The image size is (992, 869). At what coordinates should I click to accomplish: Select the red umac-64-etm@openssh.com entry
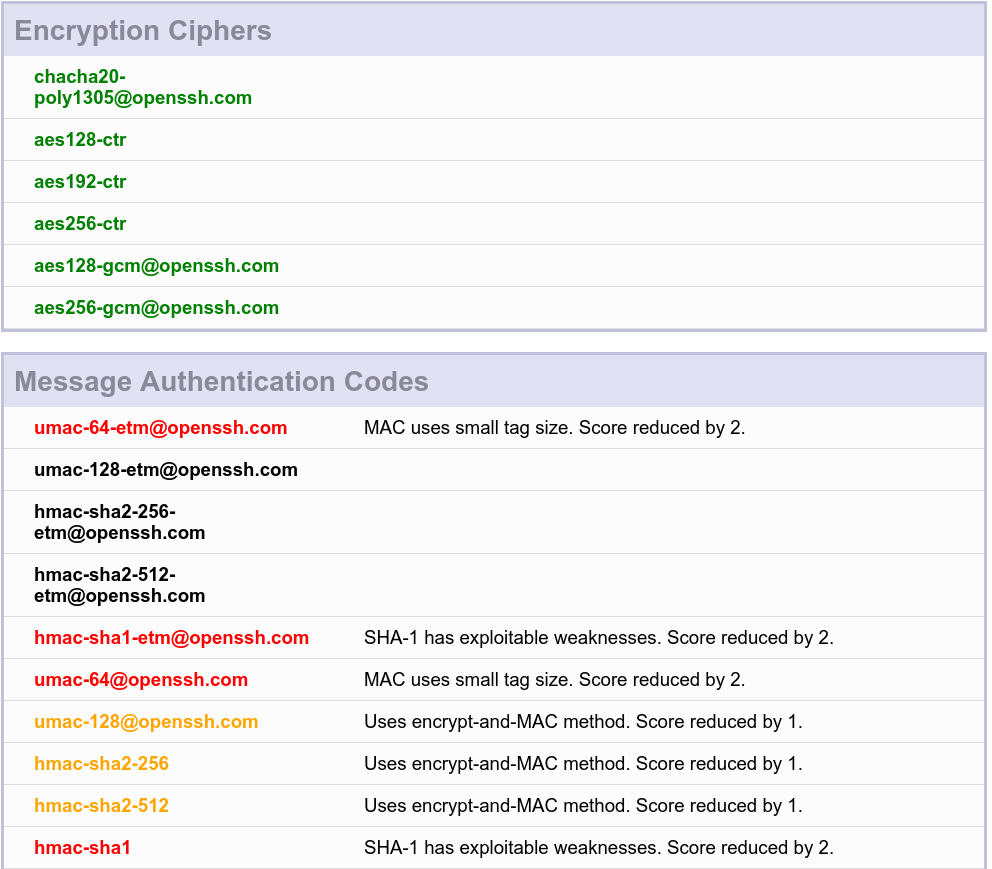(x=160, y=428)
